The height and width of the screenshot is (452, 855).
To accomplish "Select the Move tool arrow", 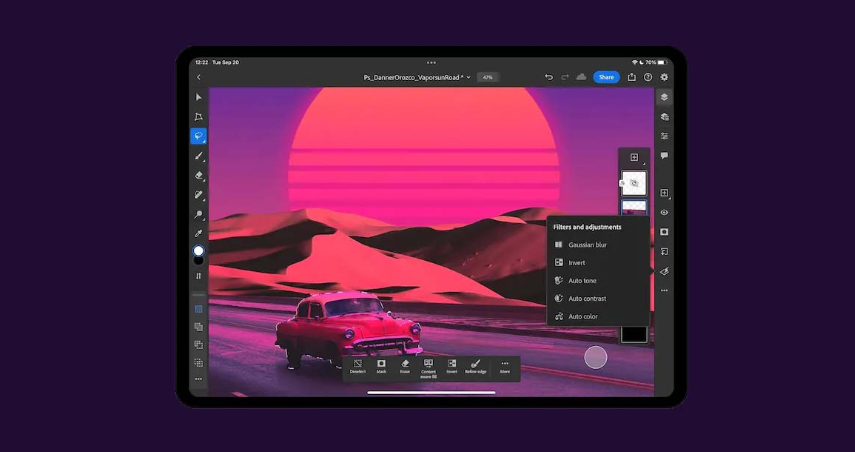I will pos(198,97).
